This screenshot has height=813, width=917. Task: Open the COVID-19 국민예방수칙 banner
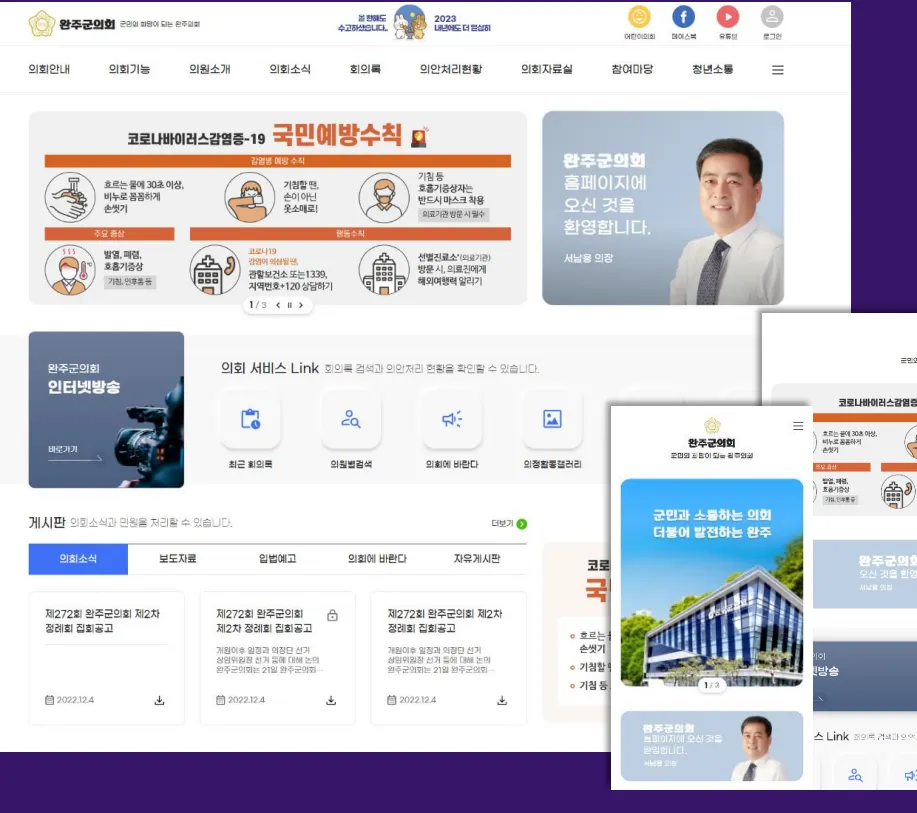coord(278,208)
